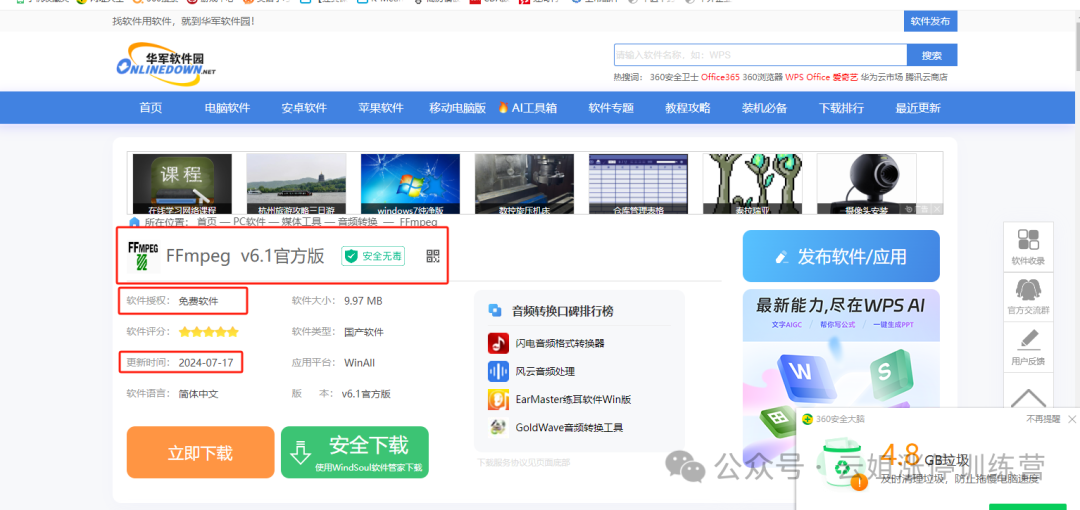The width and height of the screenshot is (1080, 510).
Task: Click the 闪电音频格式转换器 icon
Action: [498, 343]
